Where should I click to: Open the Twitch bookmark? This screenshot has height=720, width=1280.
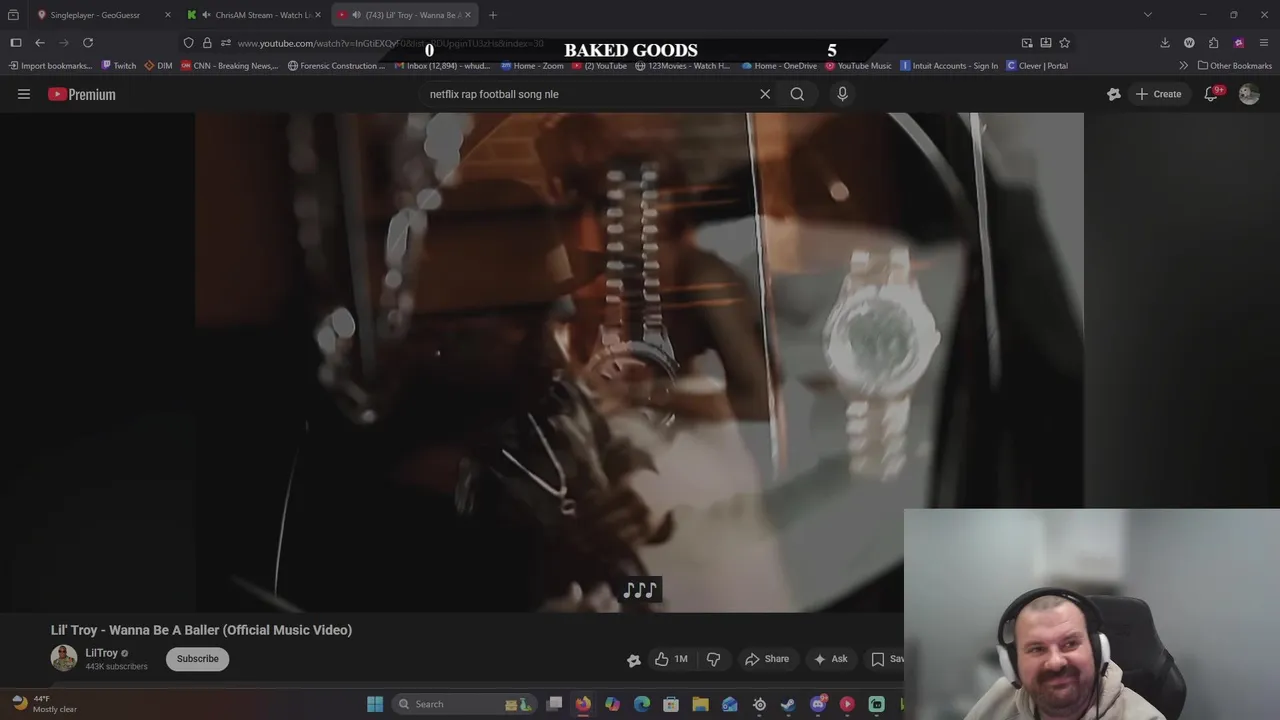coord(119,66)
